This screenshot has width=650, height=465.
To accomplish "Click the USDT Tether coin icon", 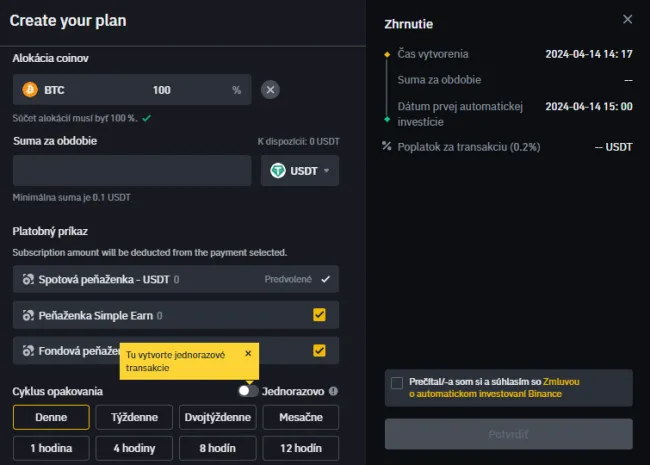I will [278, 171].
